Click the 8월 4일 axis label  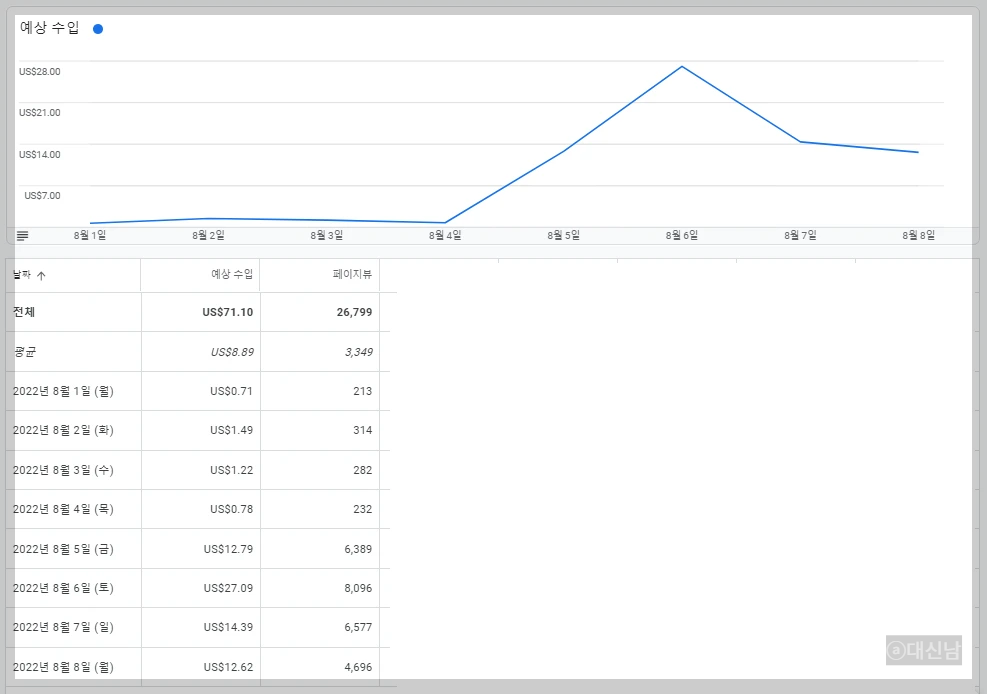(445, 235)
